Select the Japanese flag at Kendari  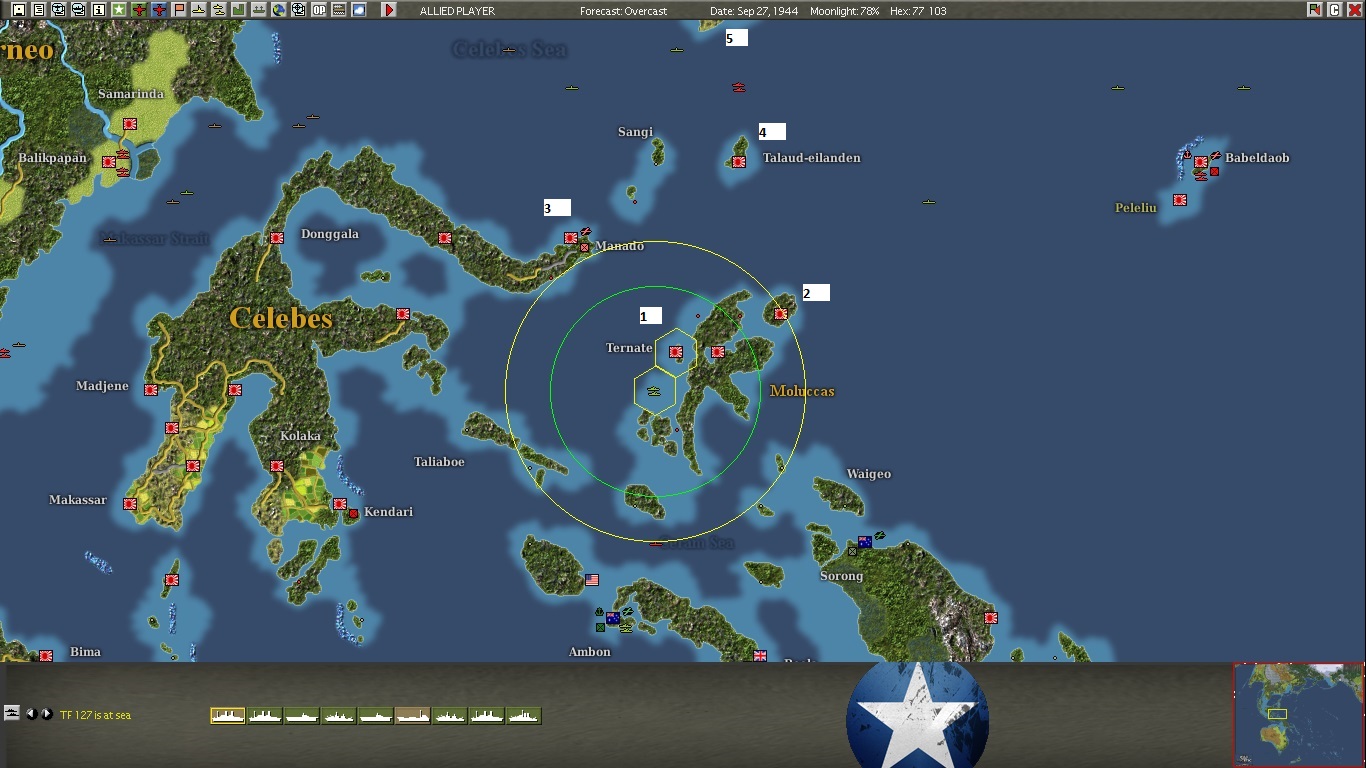pos(340,504)
